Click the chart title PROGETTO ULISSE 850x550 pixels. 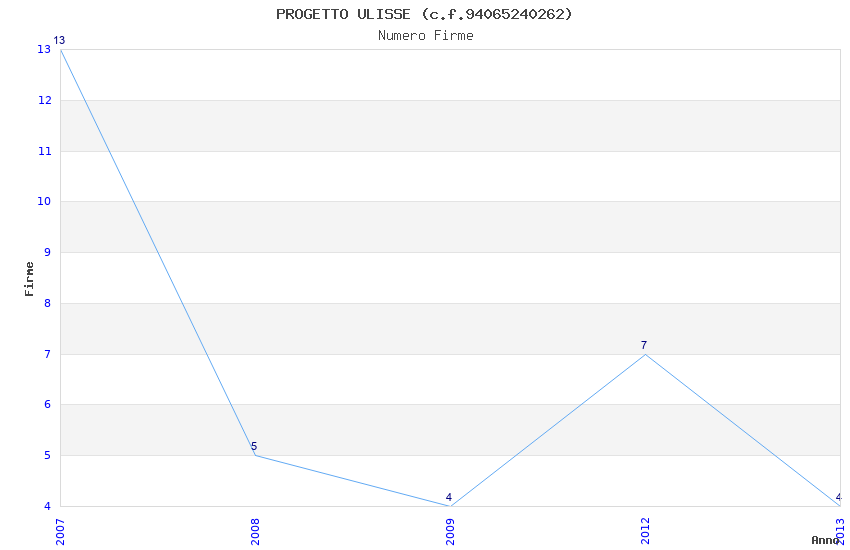pyautogui.click(x=425, y=14)
